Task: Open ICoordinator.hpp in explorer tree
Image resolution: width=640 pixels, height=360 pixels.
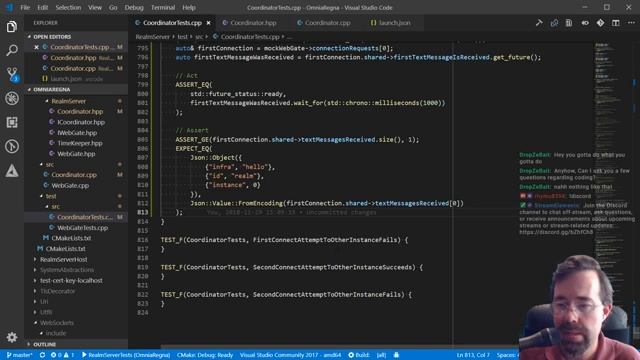Action: click(x=81, y=122)
